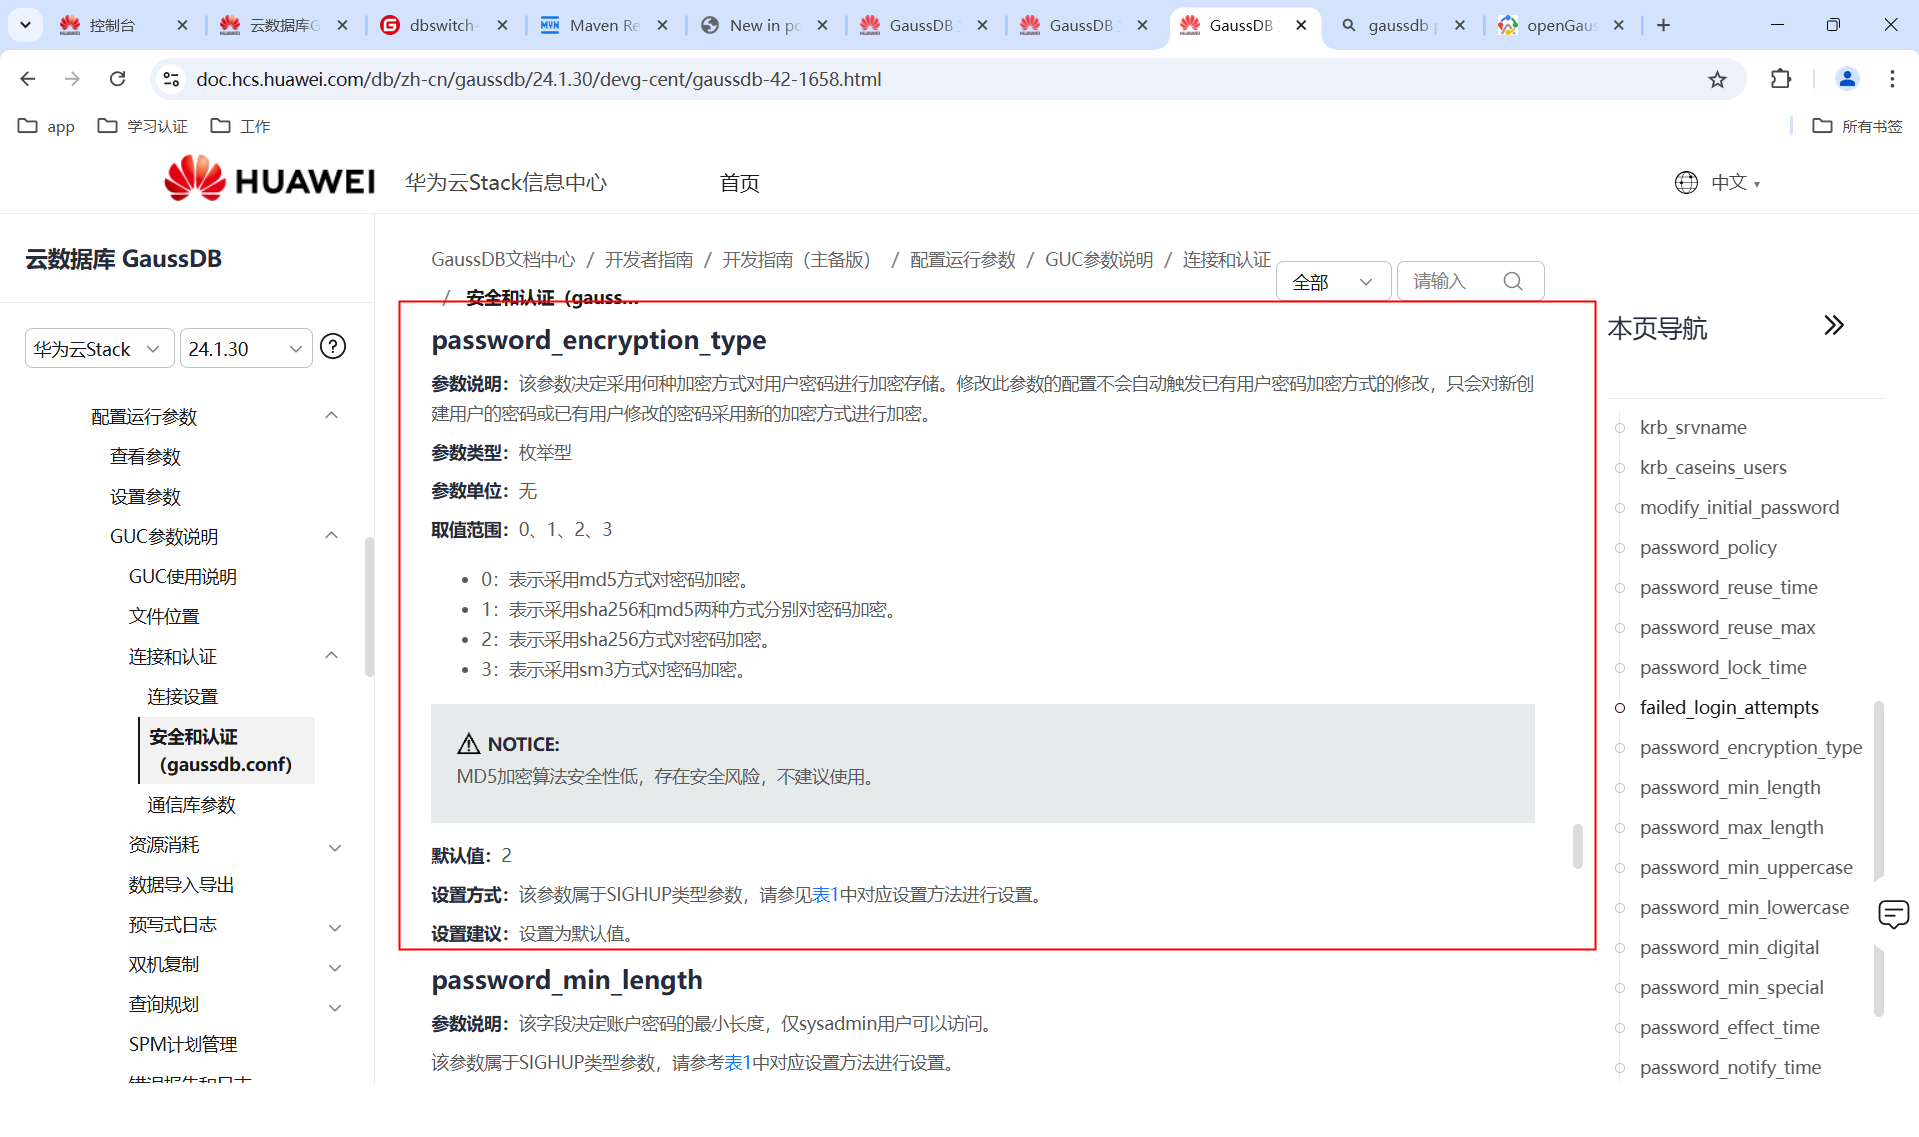Image resolution: width=1919 pixels, height=1137 pixels.
Task: Open the 文件位置 sidebar page
Action: [164, 617]
